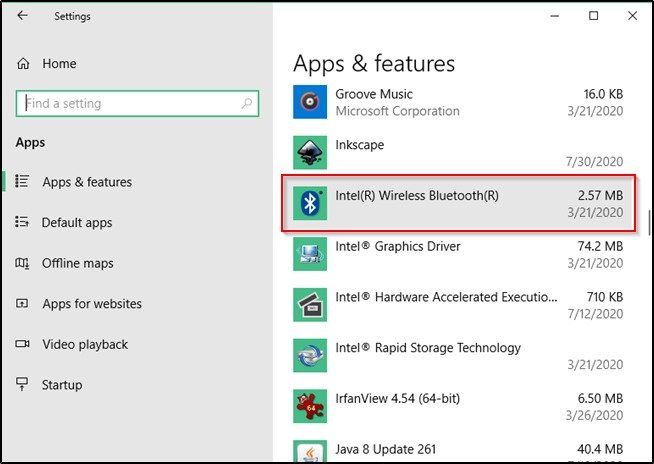The image size is (654, 464).
Task: Click the Home house icon
Action: 23,64
